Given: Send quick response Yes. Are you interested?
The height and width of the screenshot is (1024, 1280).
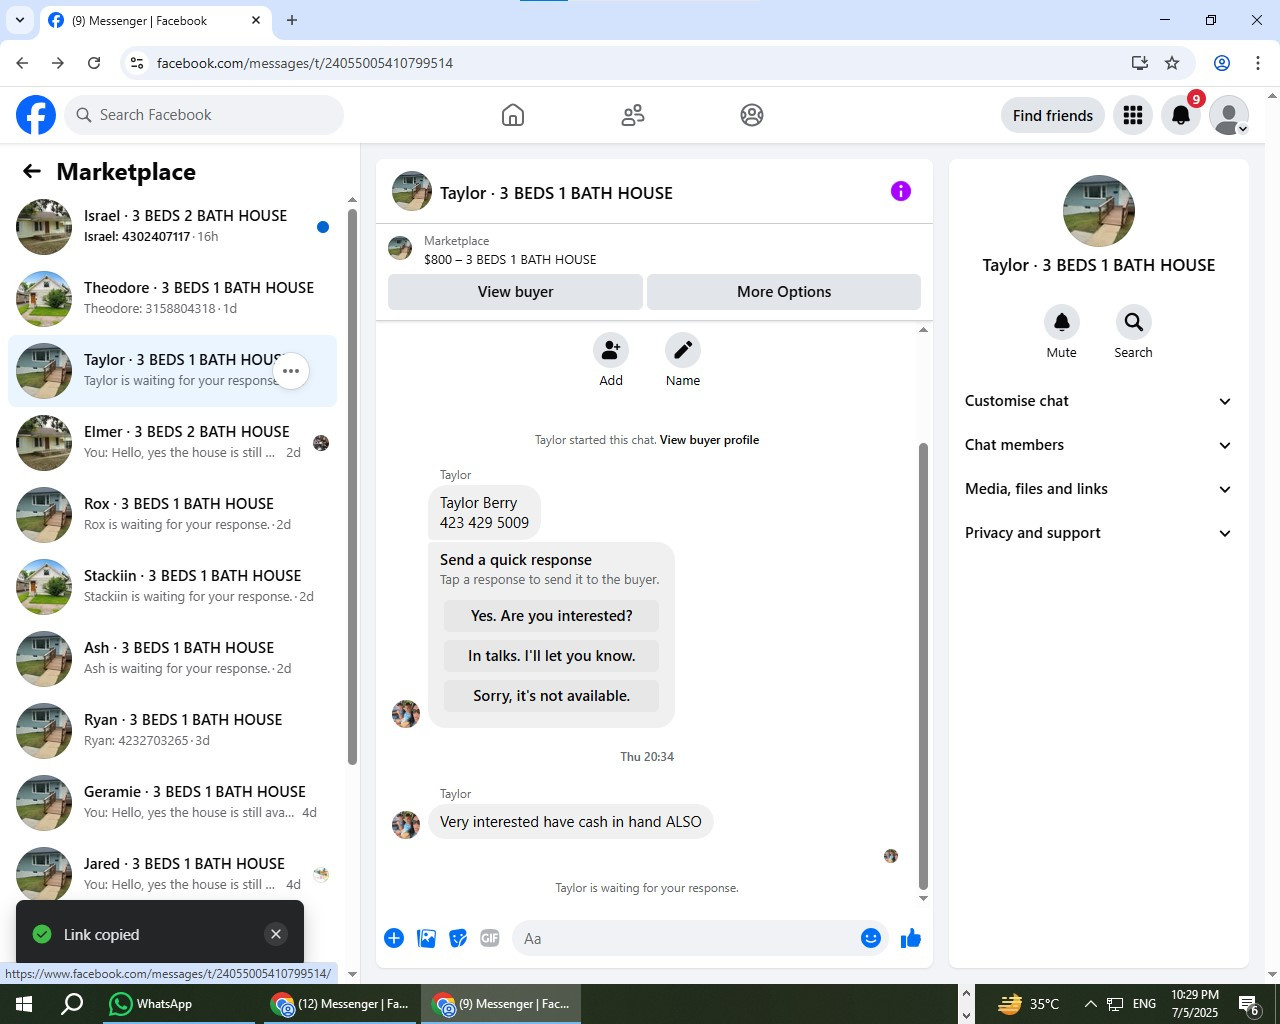Looking at the screenshot, I should [551, 616].
